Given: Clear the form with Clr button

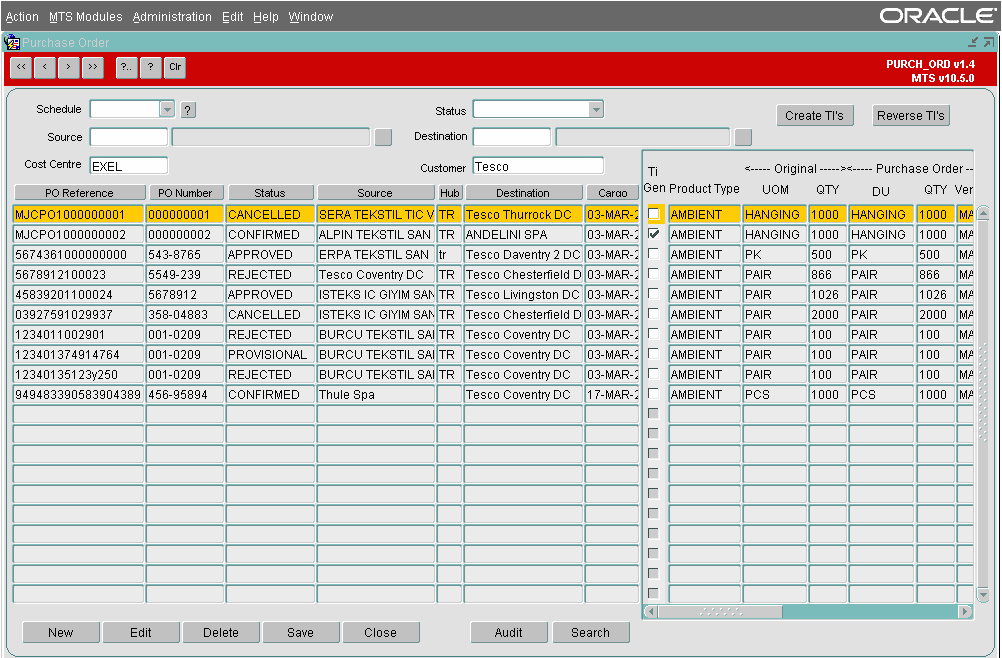Looking at the screenshot, I should tap(175, 67).
